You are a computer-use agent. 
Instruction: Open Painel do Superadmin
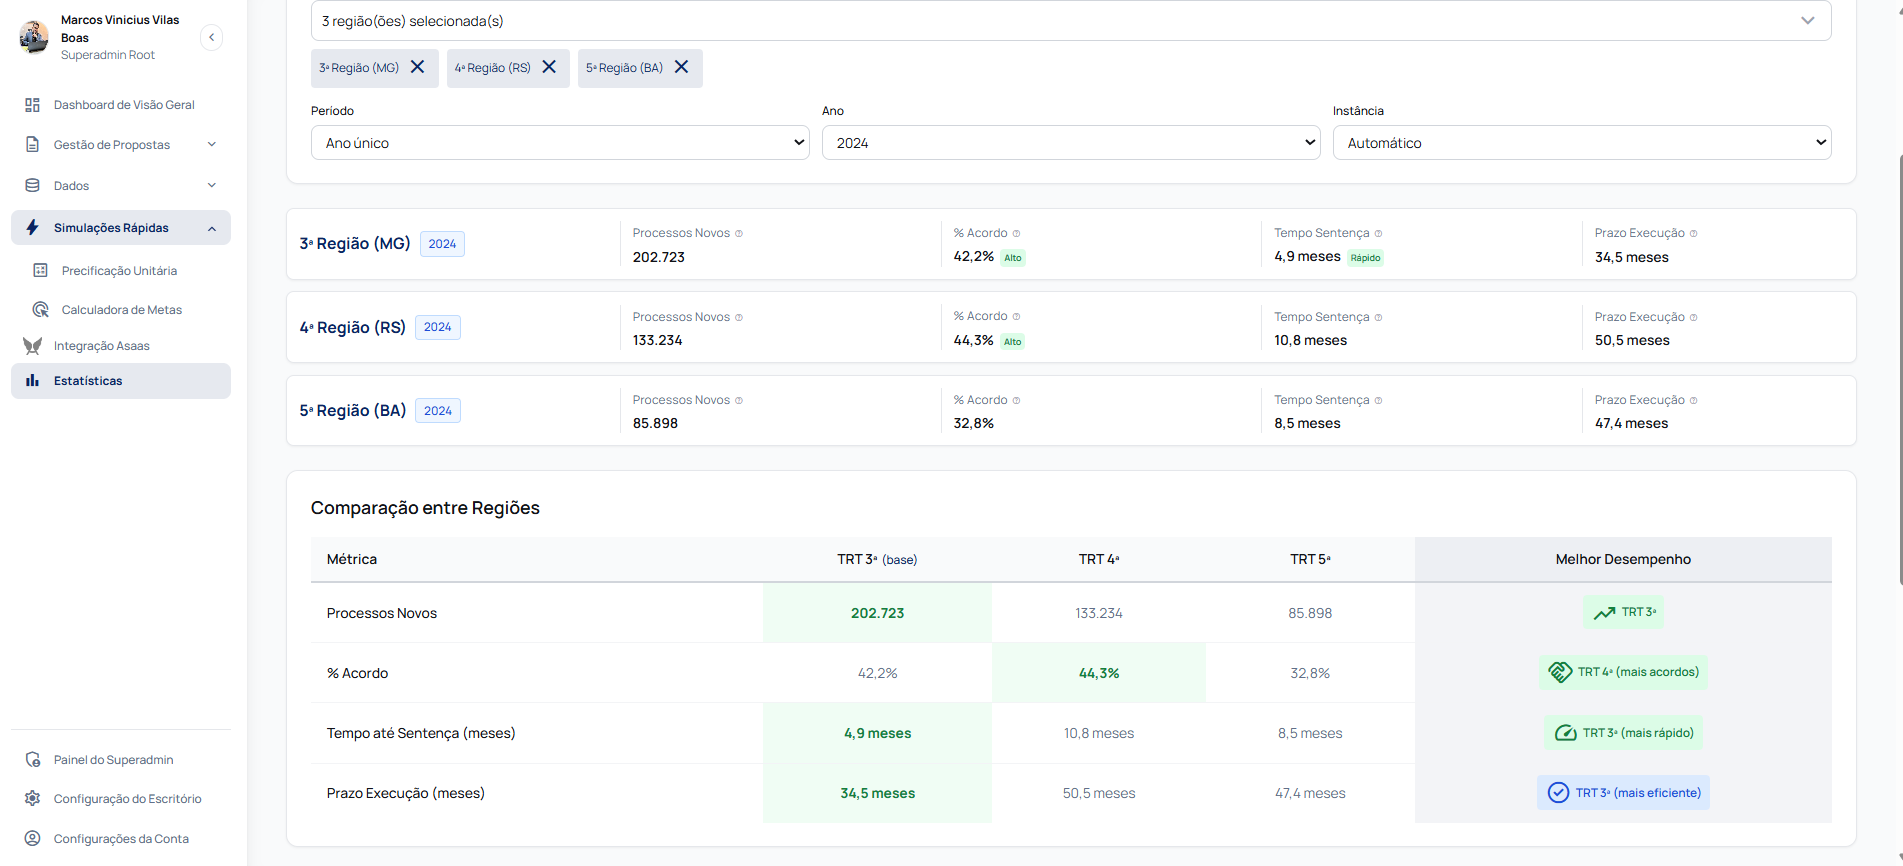pos(113,760)
